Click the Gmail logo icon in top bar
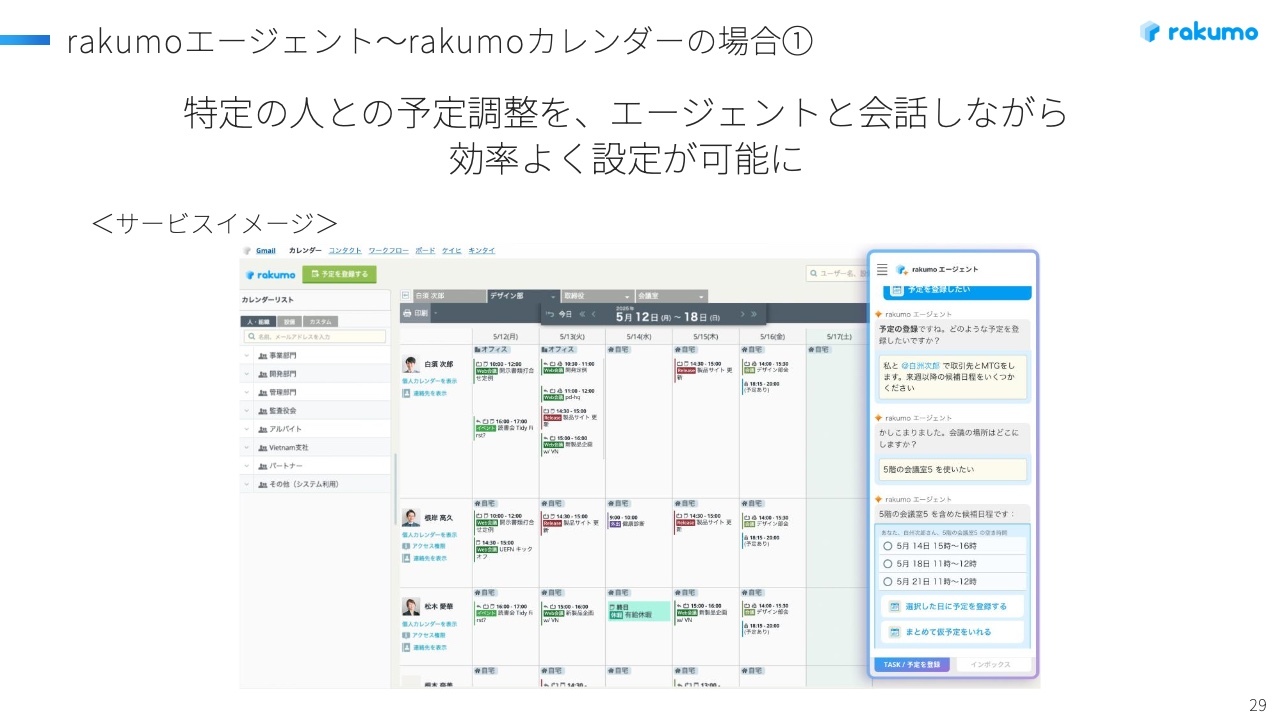The image size is (1280, 720). click(248, 251)
